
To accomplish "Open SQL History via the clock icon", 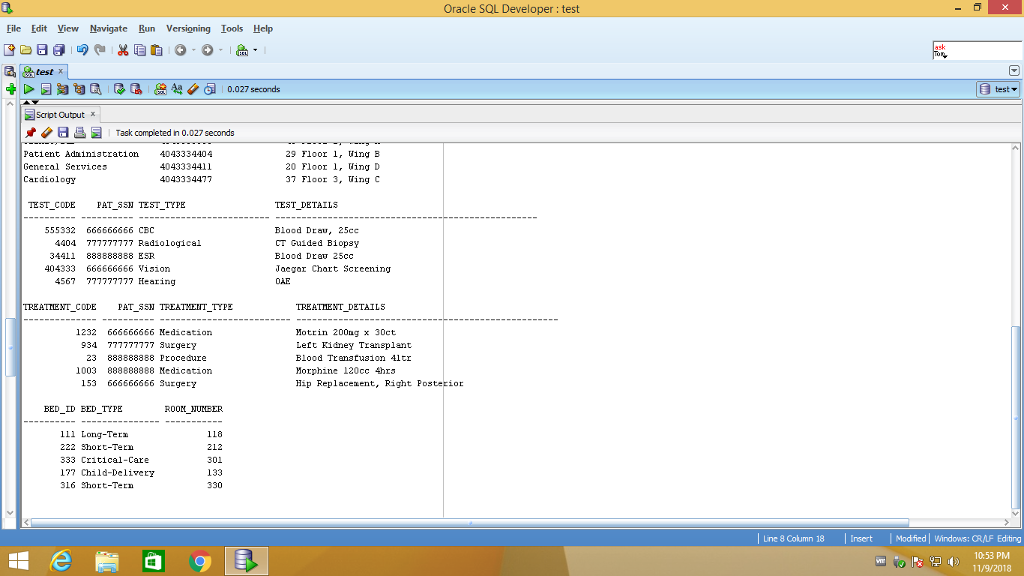I will click(210, 89).
